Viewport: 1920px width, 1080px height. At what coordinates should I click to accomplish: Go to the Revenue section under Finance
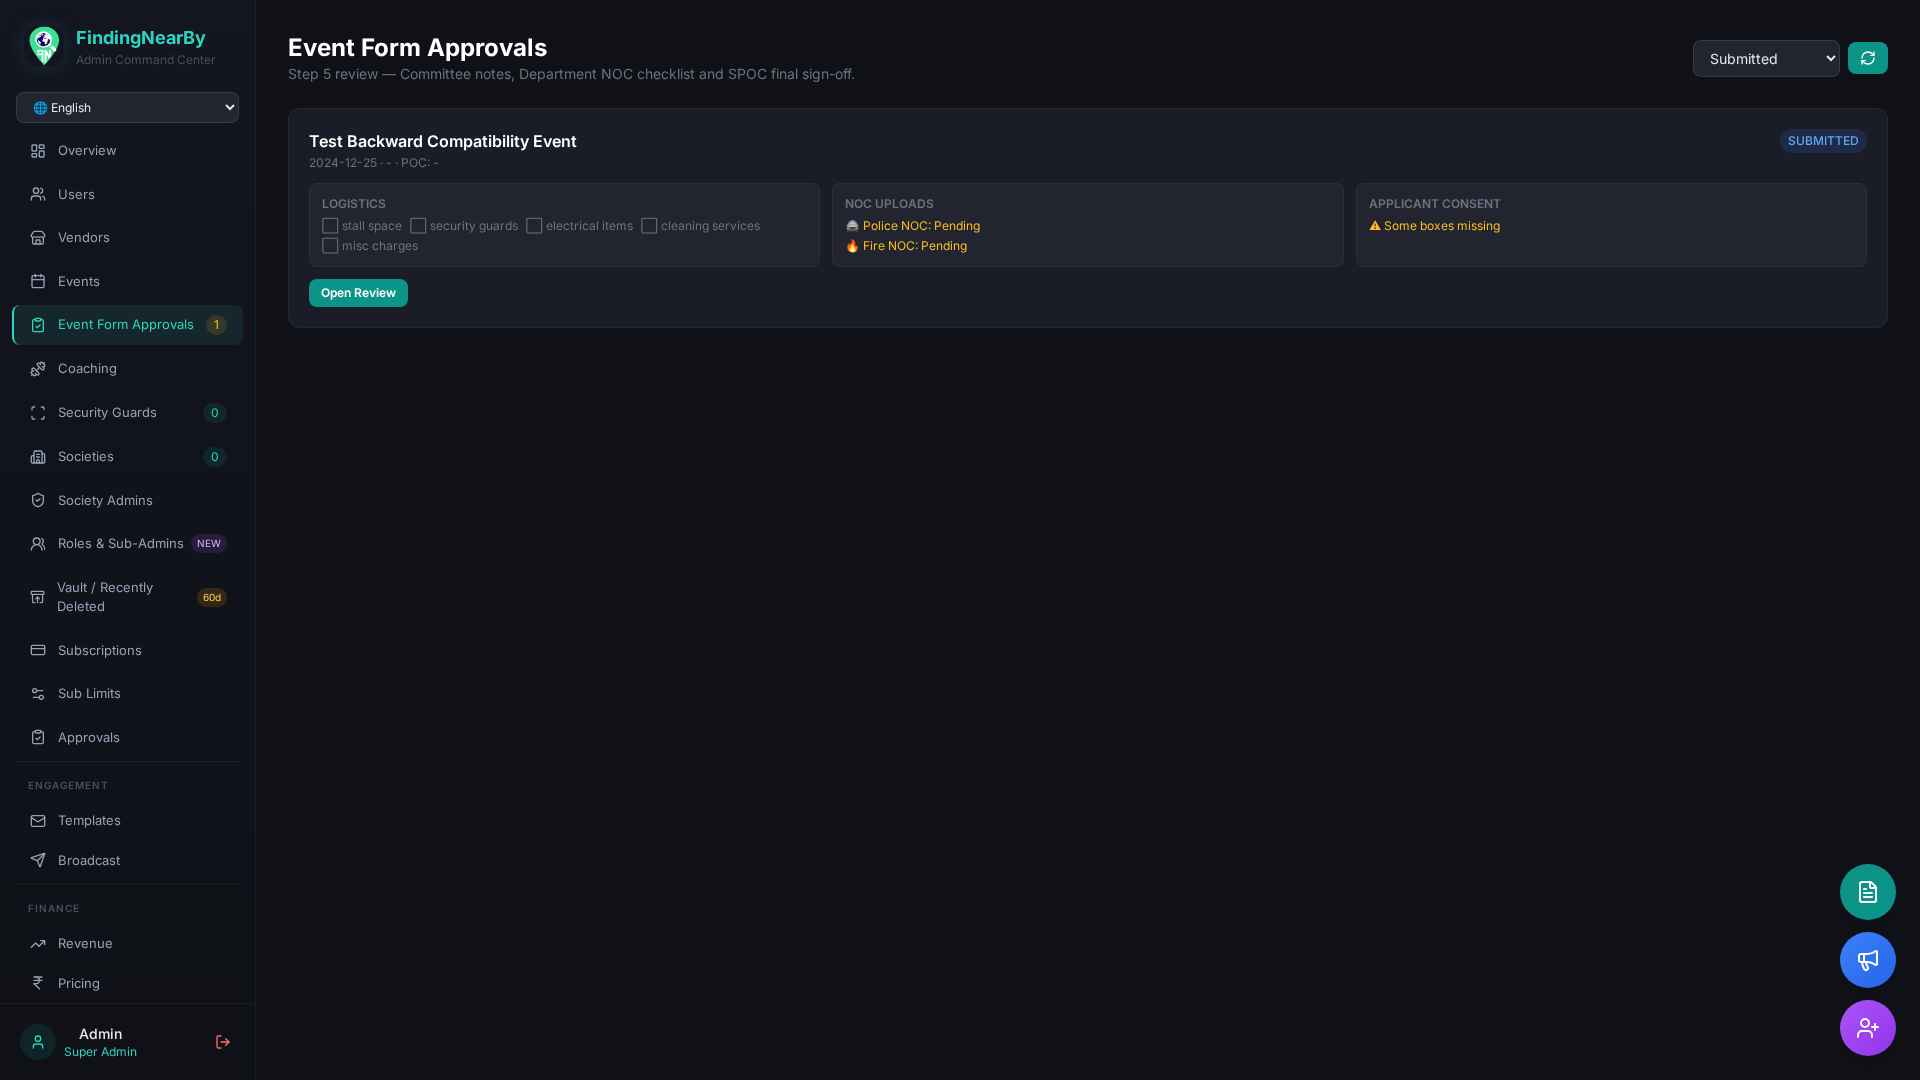84,943
